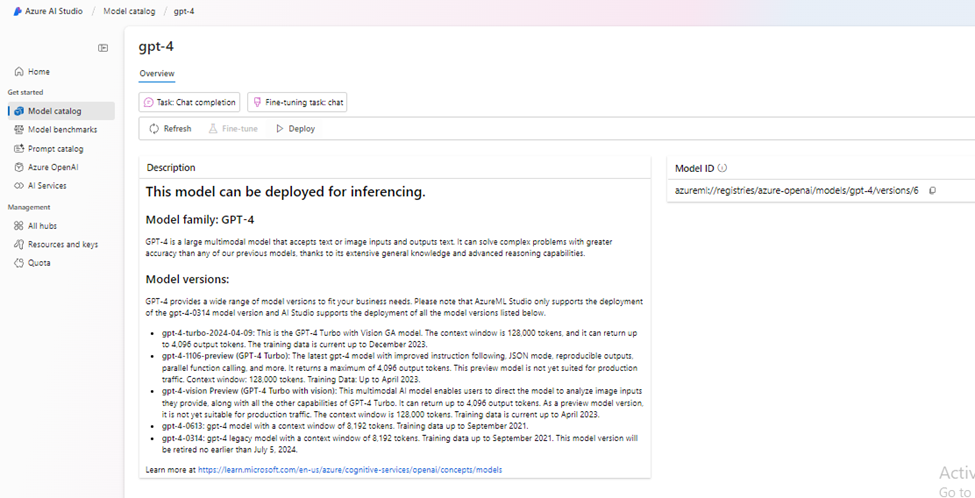Open the learn.microsoft.com models link
This screenshot has width=975, height=498.
350,470
